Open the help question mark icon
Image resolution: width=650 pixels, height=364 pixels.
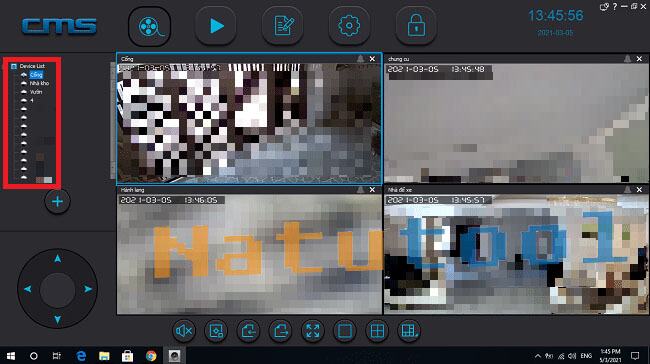614,6
